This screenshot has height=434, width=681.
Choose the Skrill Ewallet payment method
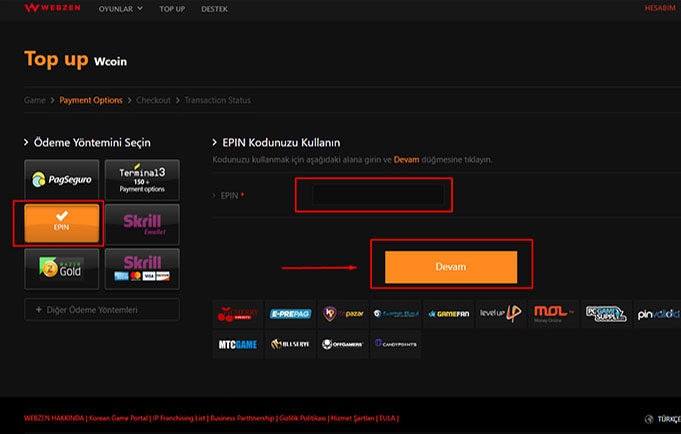tap(142, 224)
